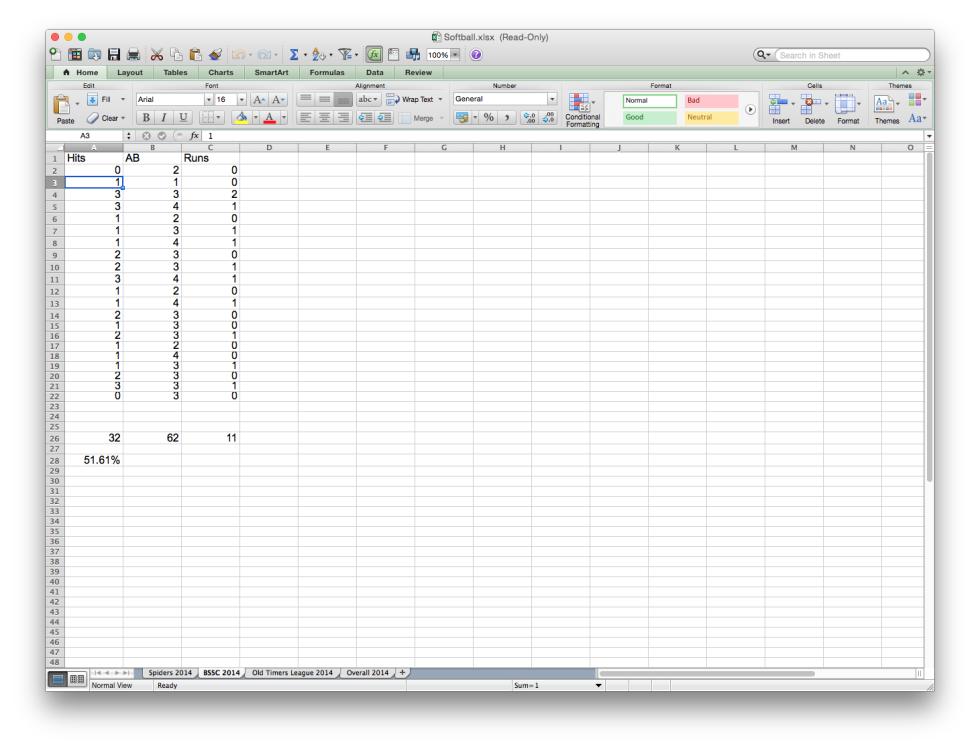Select the Format Painter brush
980x753 pixels.
click(215, 55)
